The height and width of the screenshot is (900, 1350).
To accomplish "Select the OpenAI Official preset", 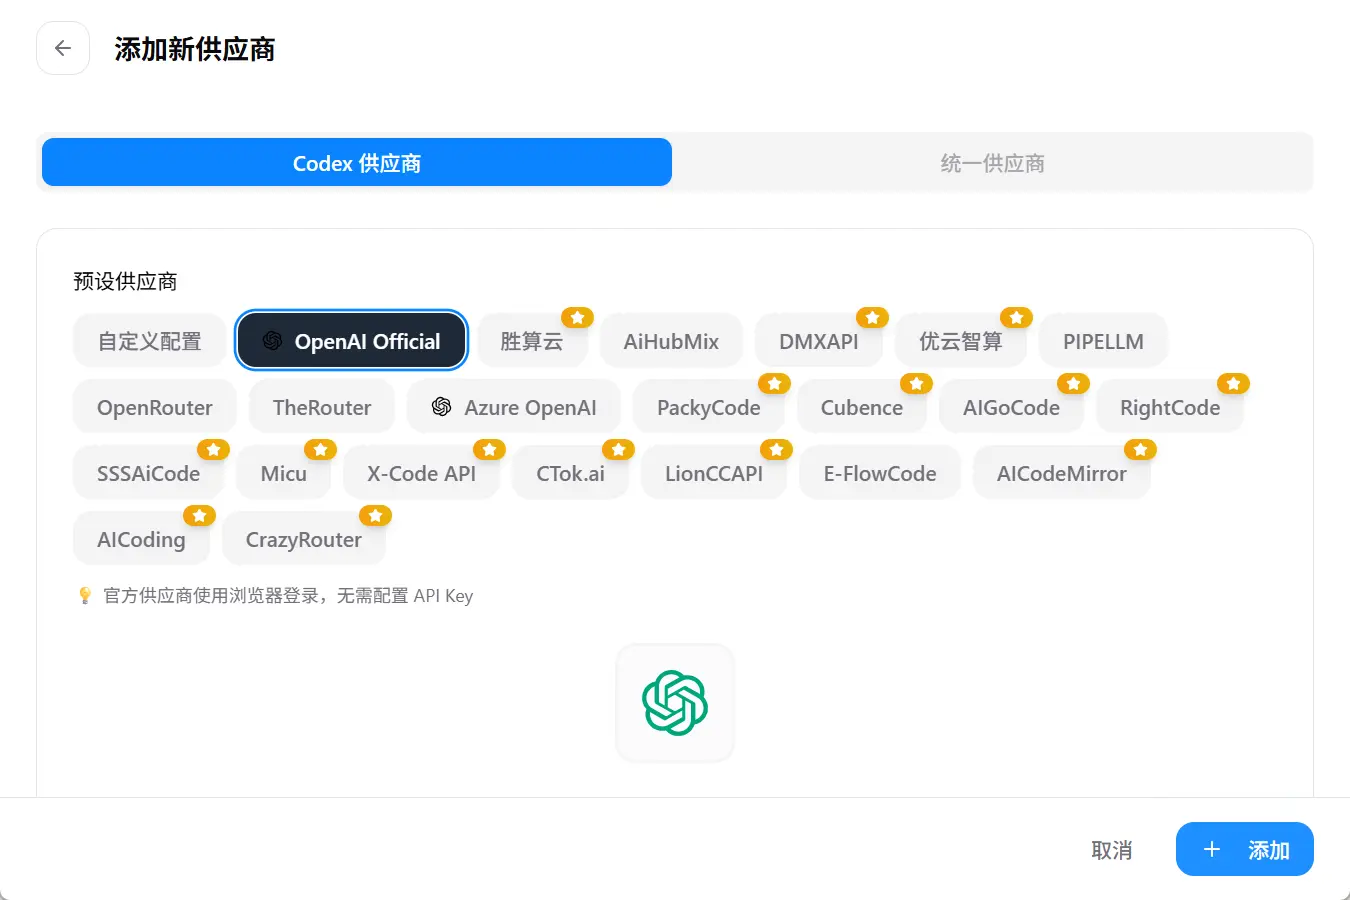I will click(352, 342).
